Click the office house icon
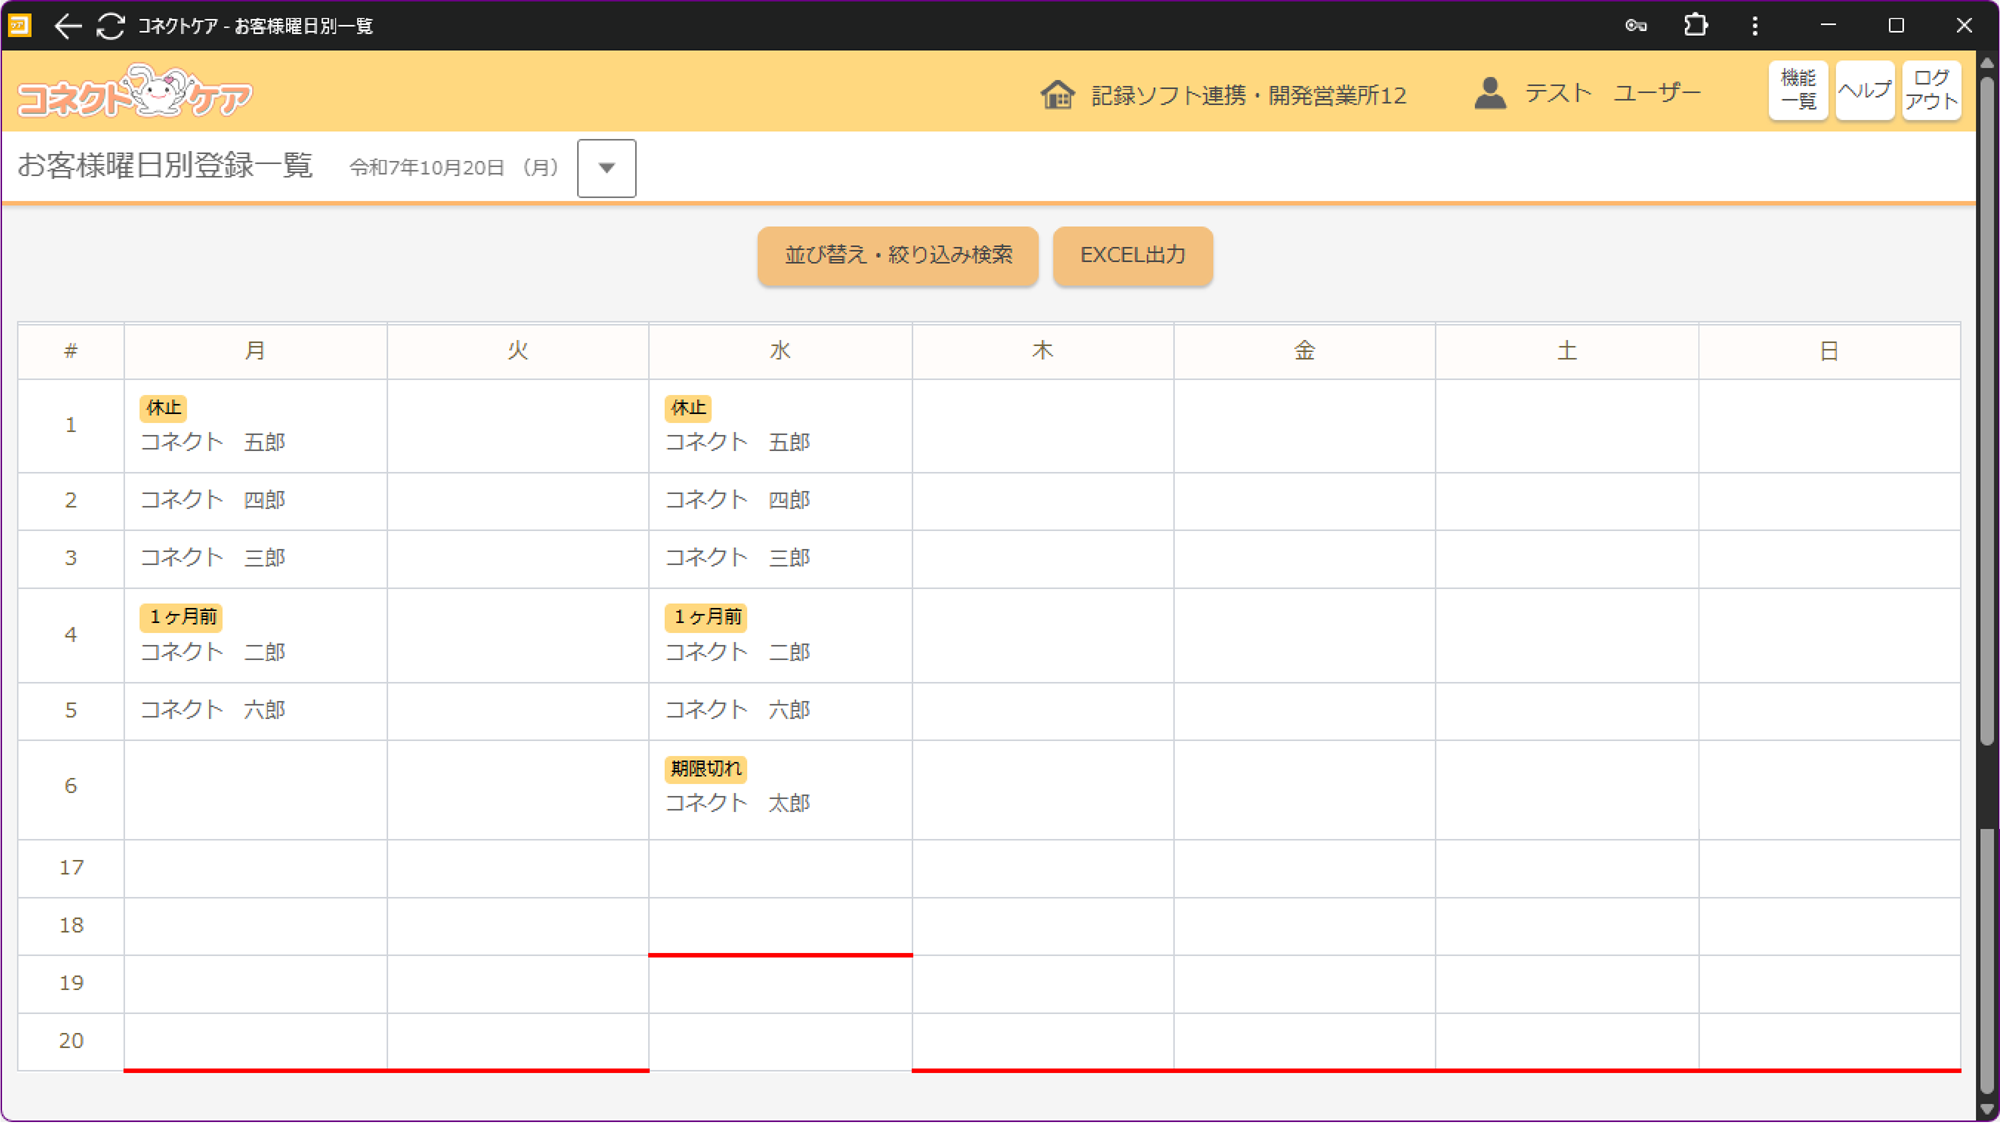Image resolution: width=2000 pixels, height=1125 pixels. click(1057, 95)
